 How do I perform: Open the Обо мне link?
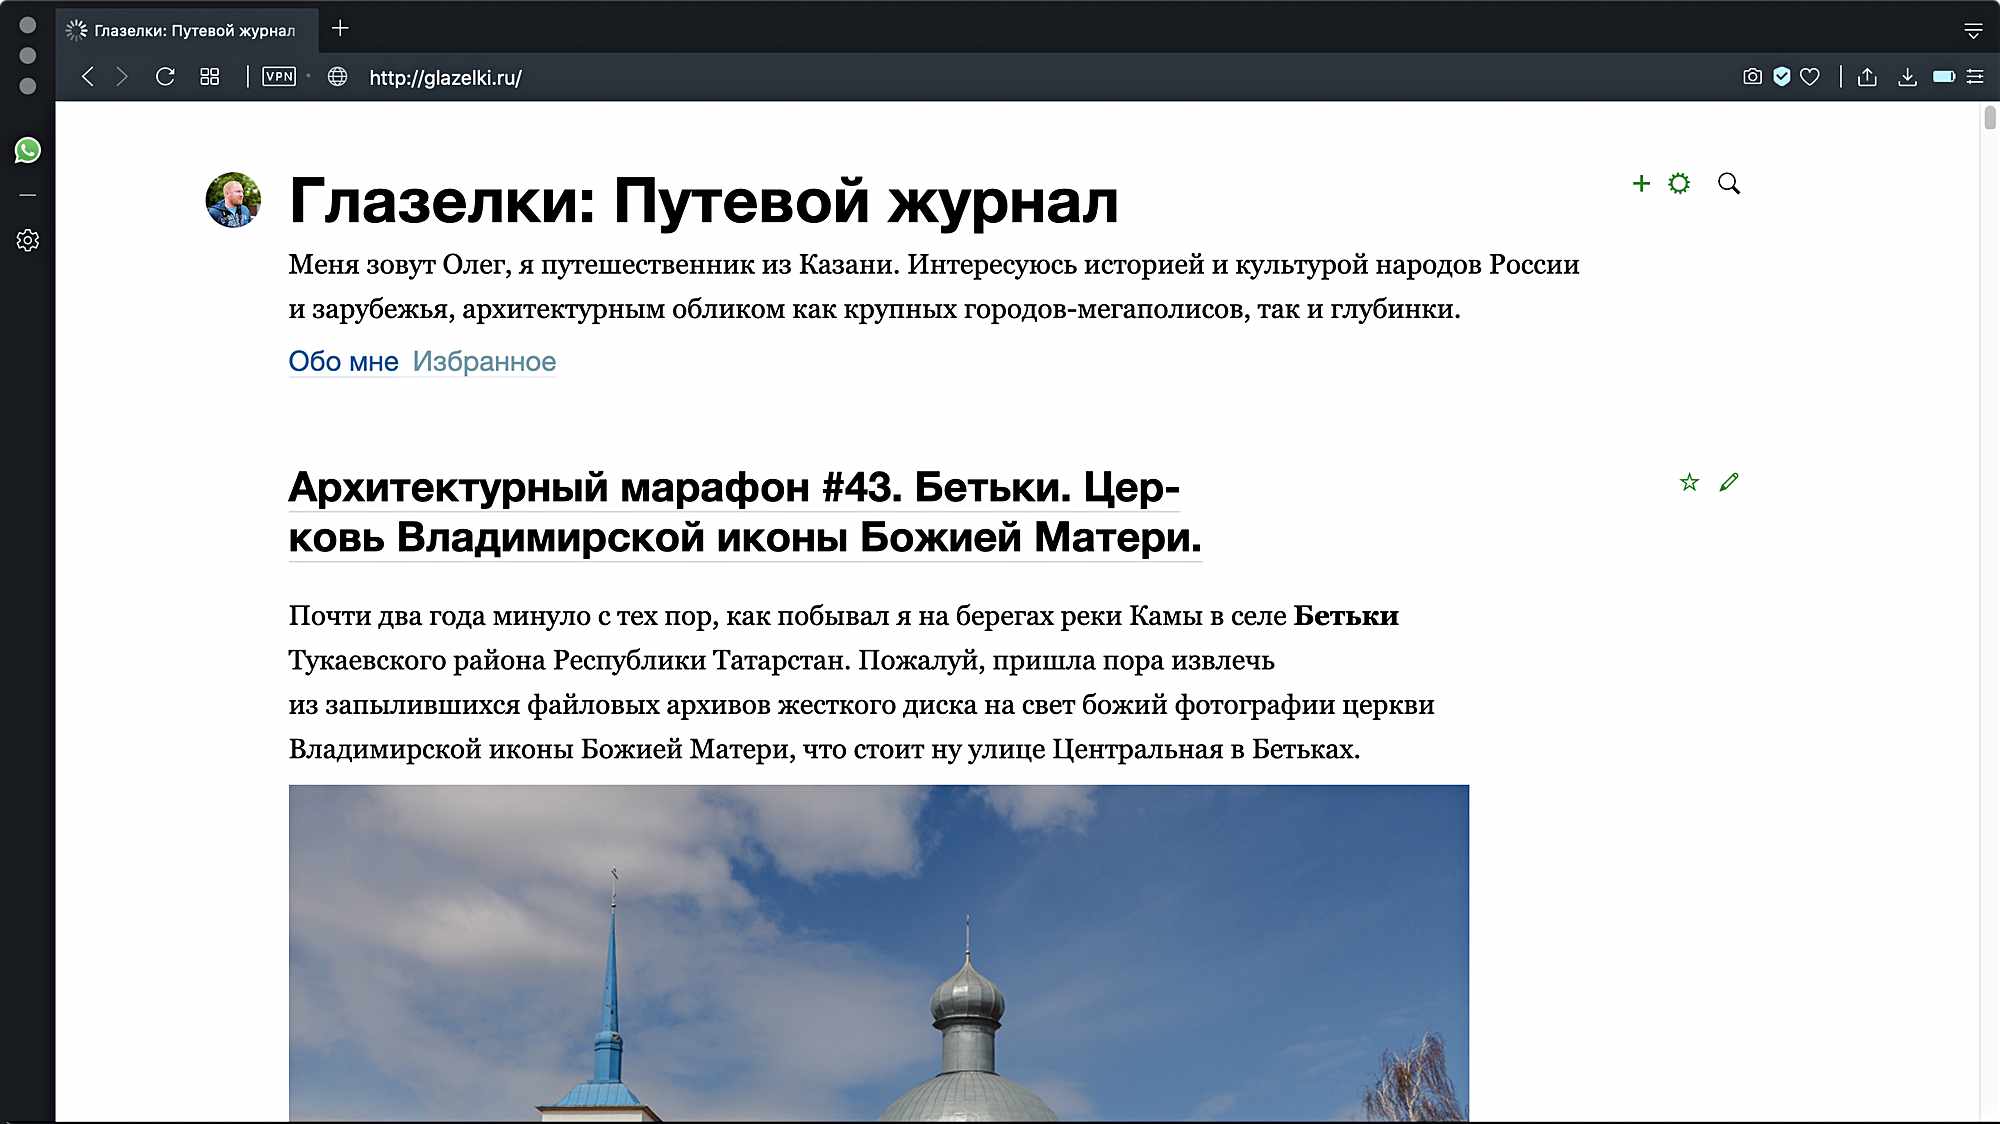[x=343, y=361]
